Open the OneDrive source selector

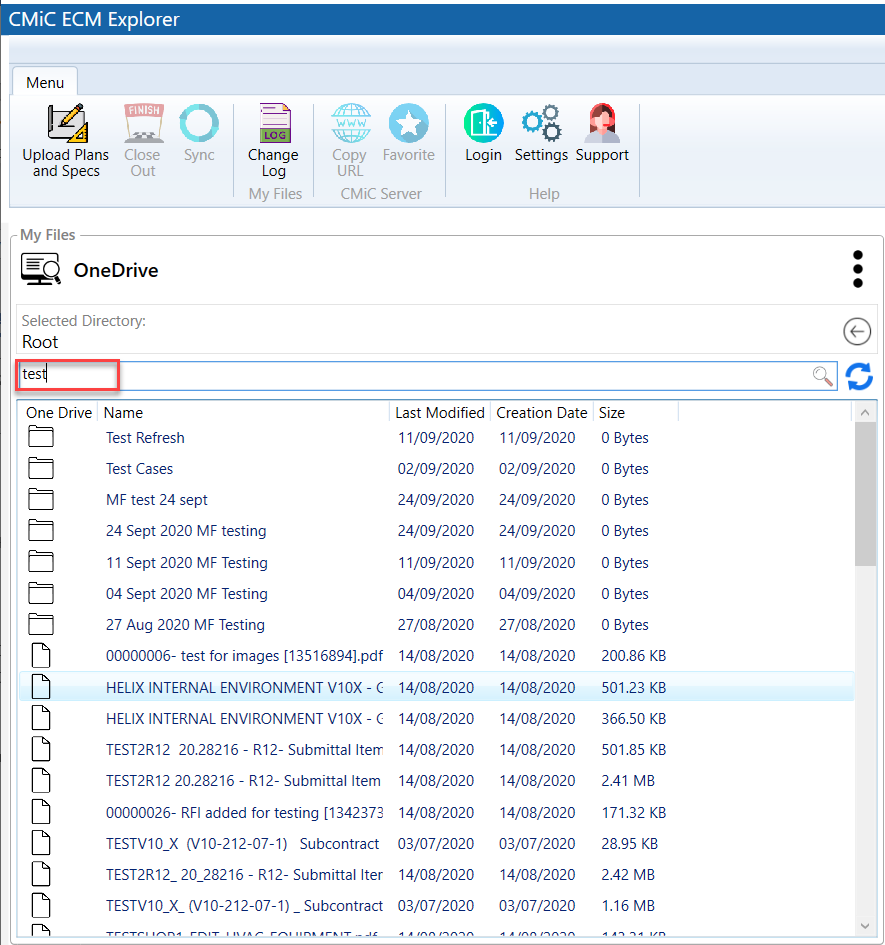click(40, 268)
